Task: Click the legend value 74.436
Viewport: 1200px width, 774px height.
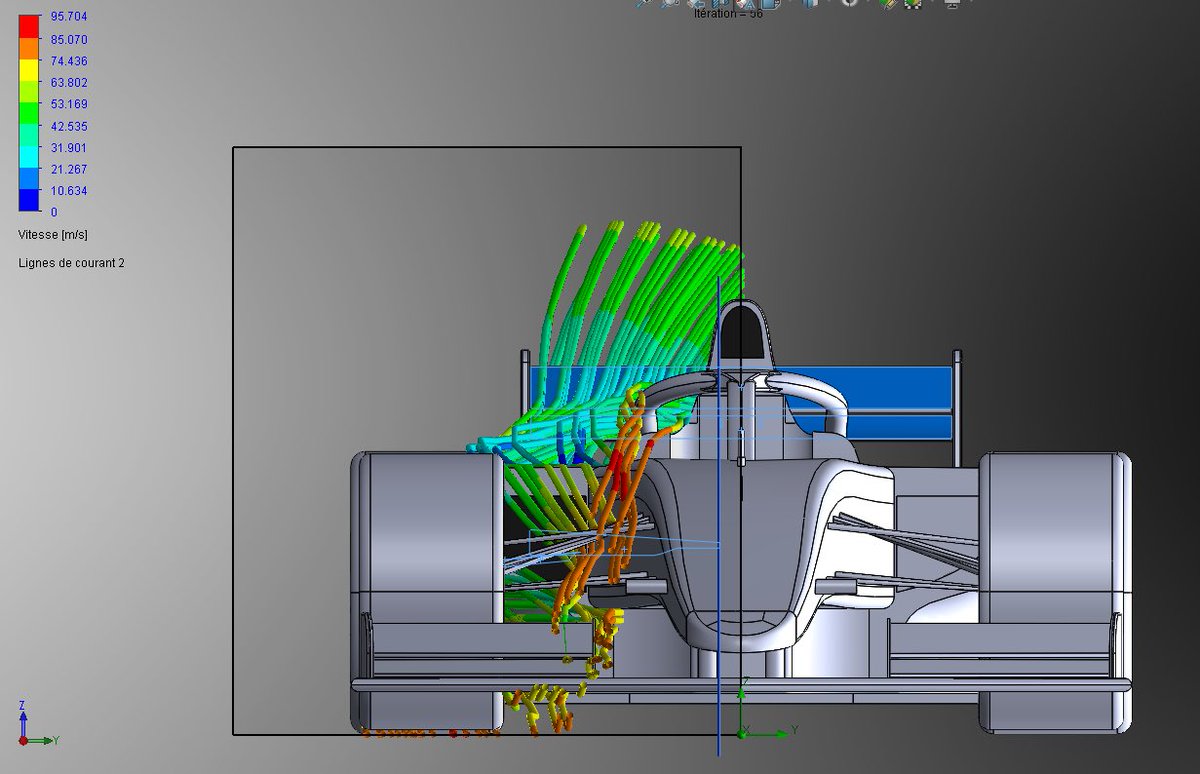Action: coord(69,62)
